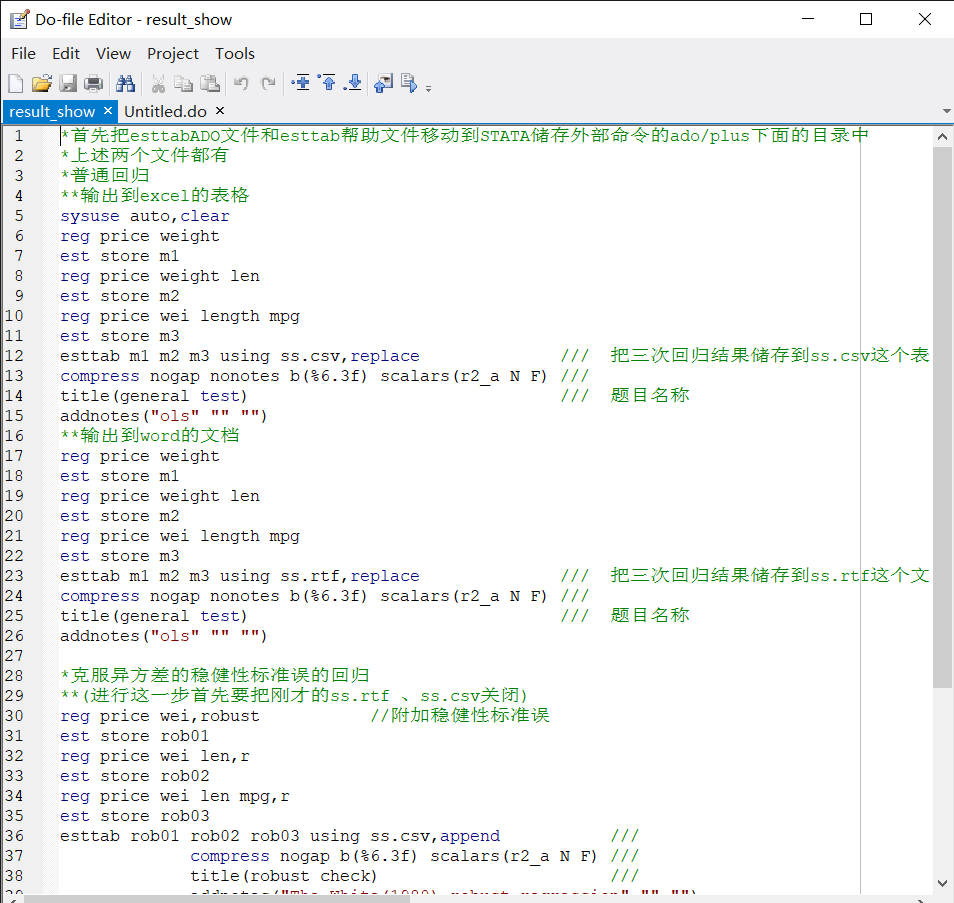Close the result_show tab
The height and width of the screenshot is (903, 954).
[107, 111]
